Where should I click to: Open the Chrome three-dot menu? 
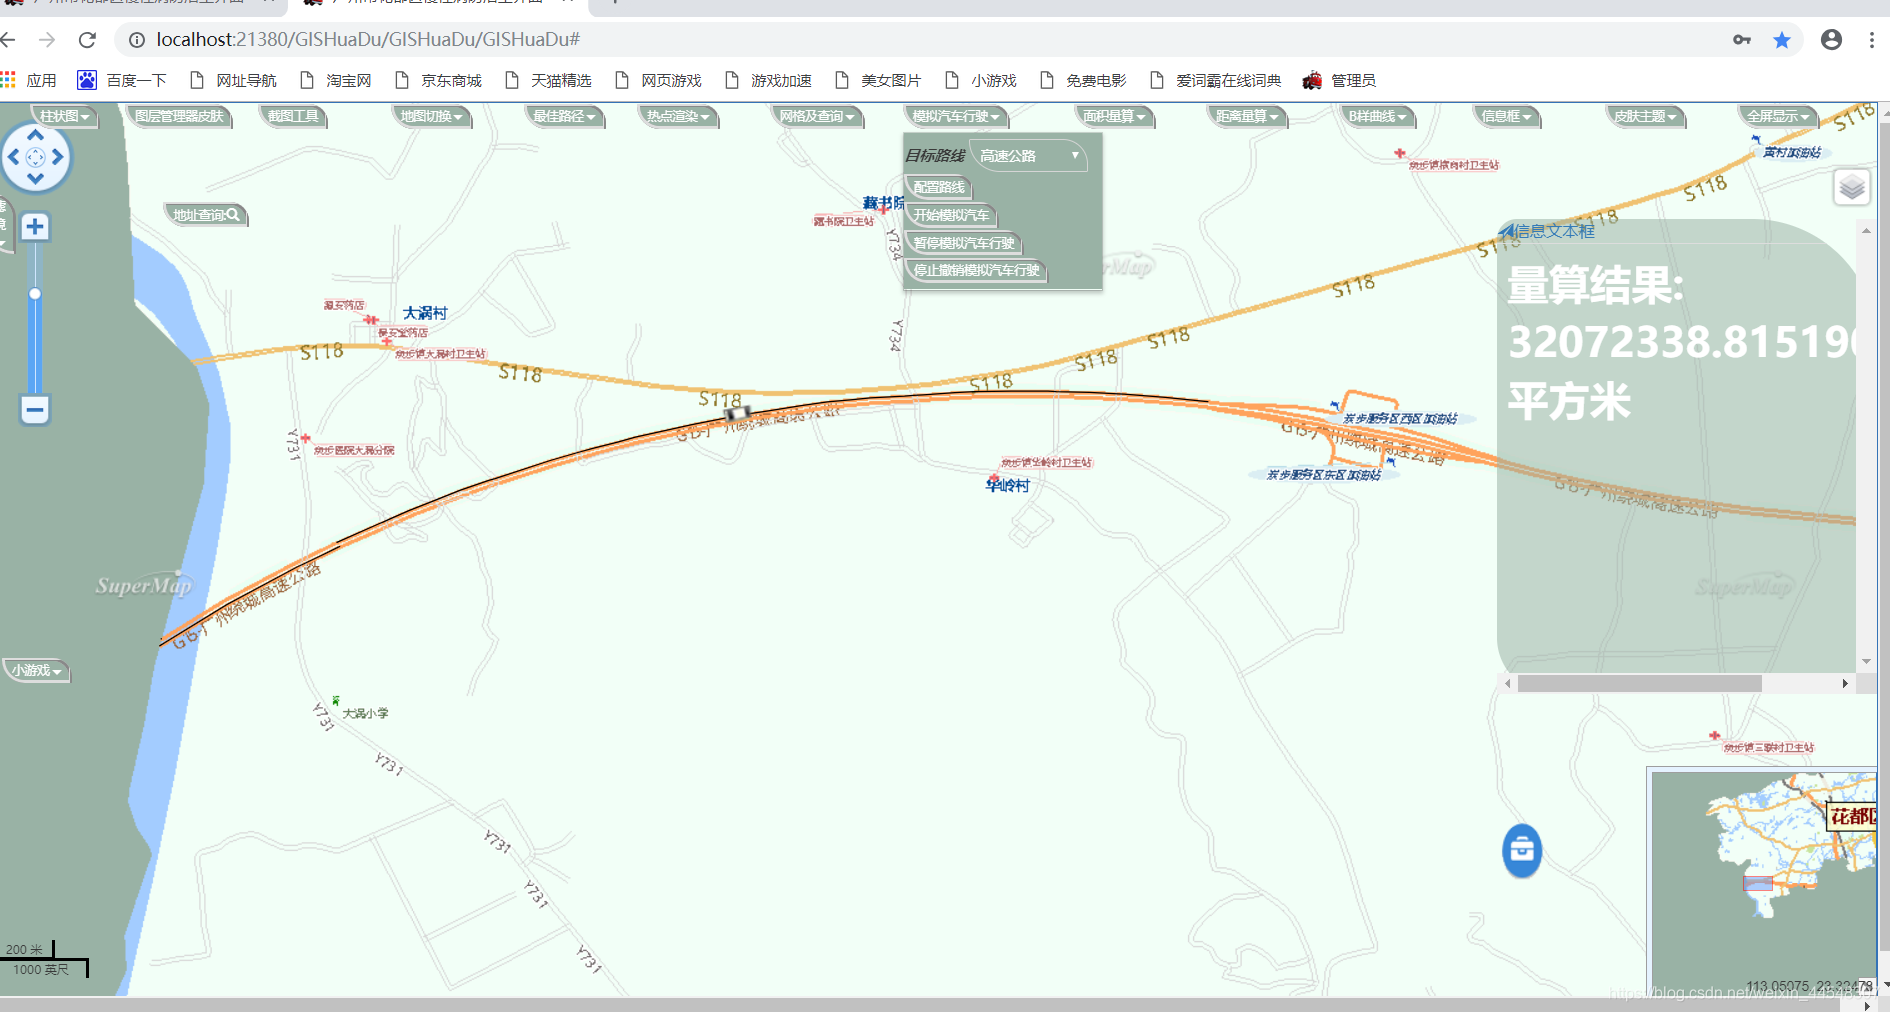click(1871, 39)
